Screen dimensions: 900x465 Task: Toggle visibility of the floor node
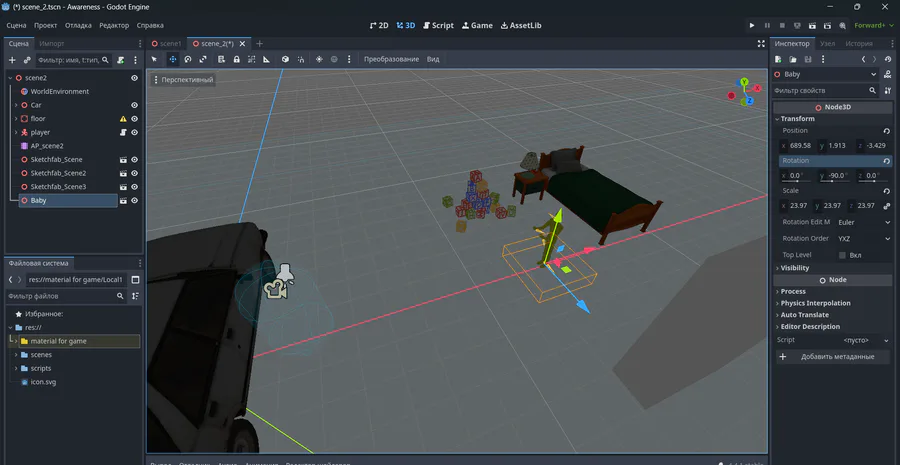click(134, 119)
